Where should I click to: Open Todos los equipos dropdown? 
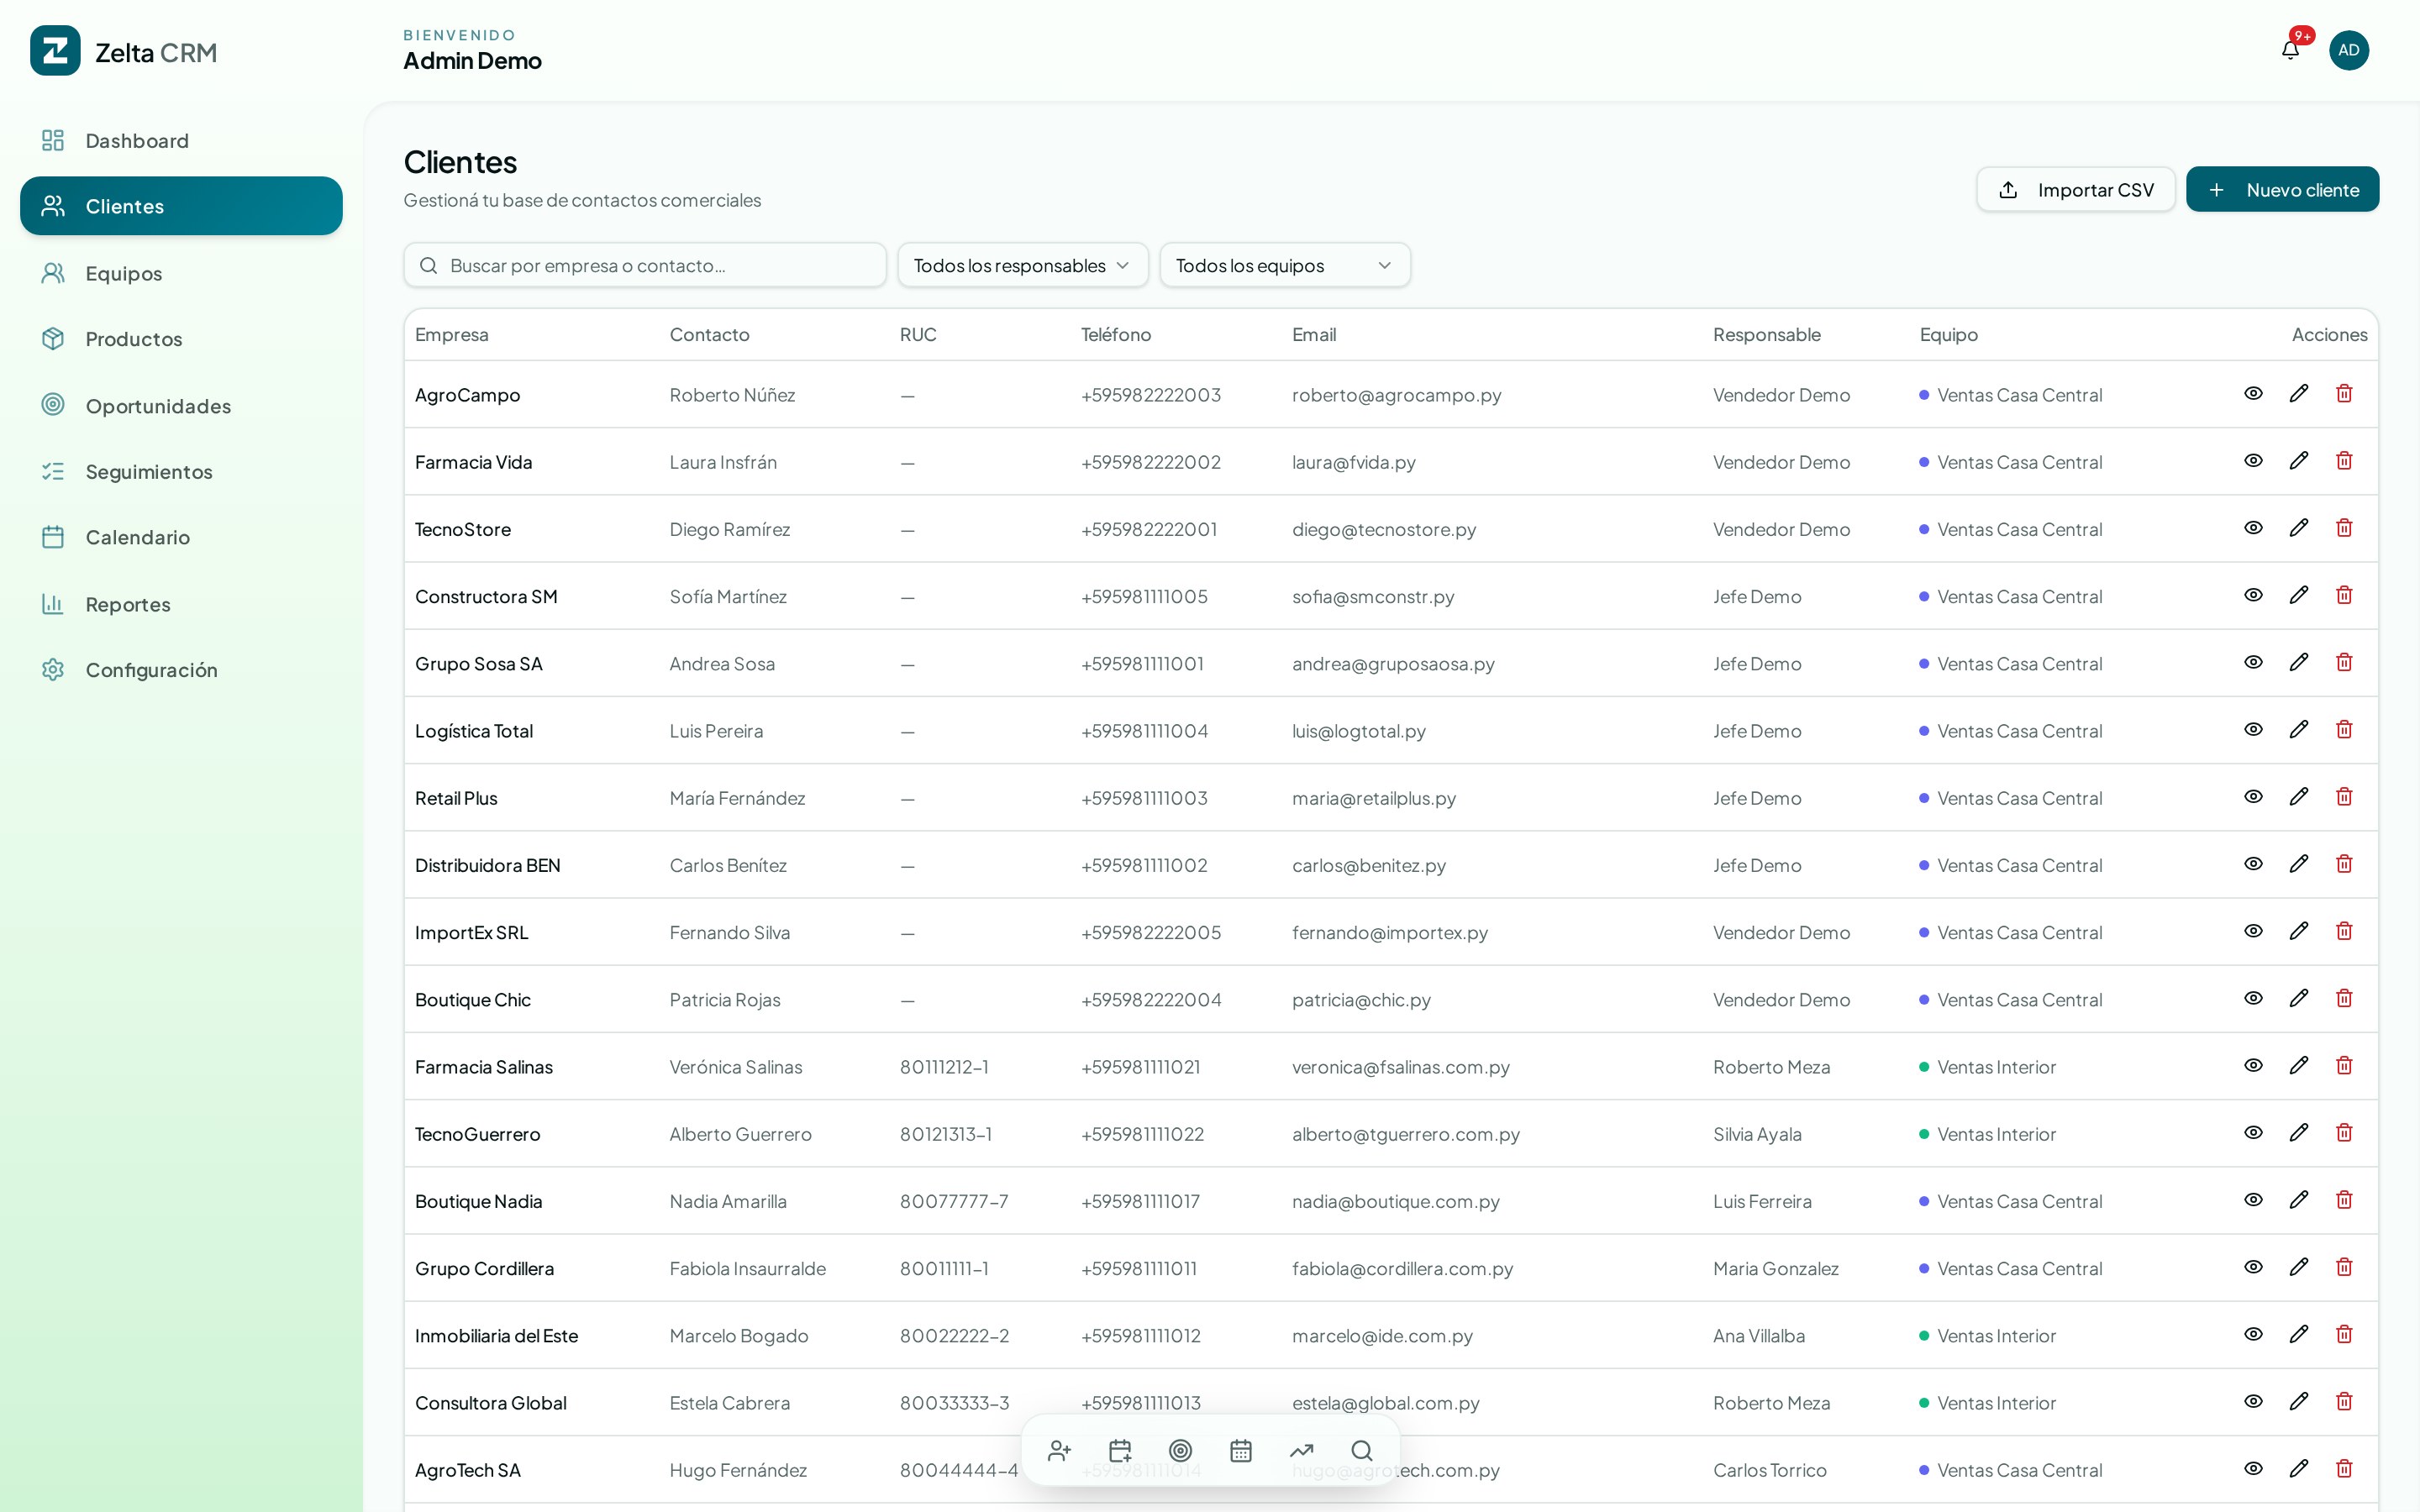tap(1285, 265)
